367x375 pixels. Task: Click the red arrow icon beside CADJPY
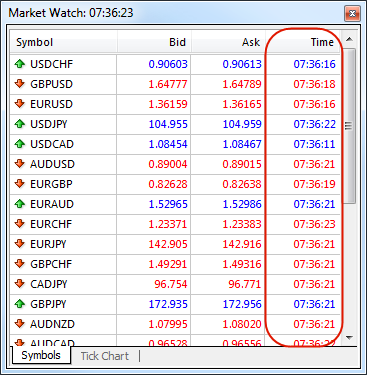20,283
